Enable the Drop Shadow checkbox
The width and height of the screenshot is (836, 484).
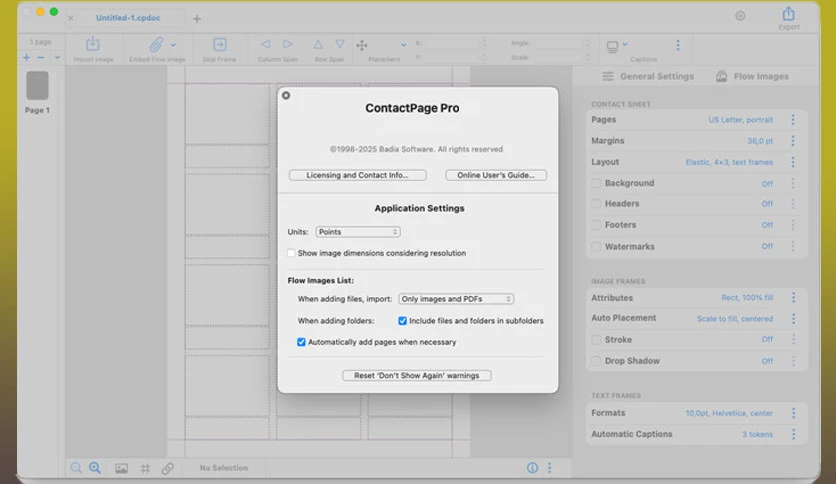coord(596,361)
